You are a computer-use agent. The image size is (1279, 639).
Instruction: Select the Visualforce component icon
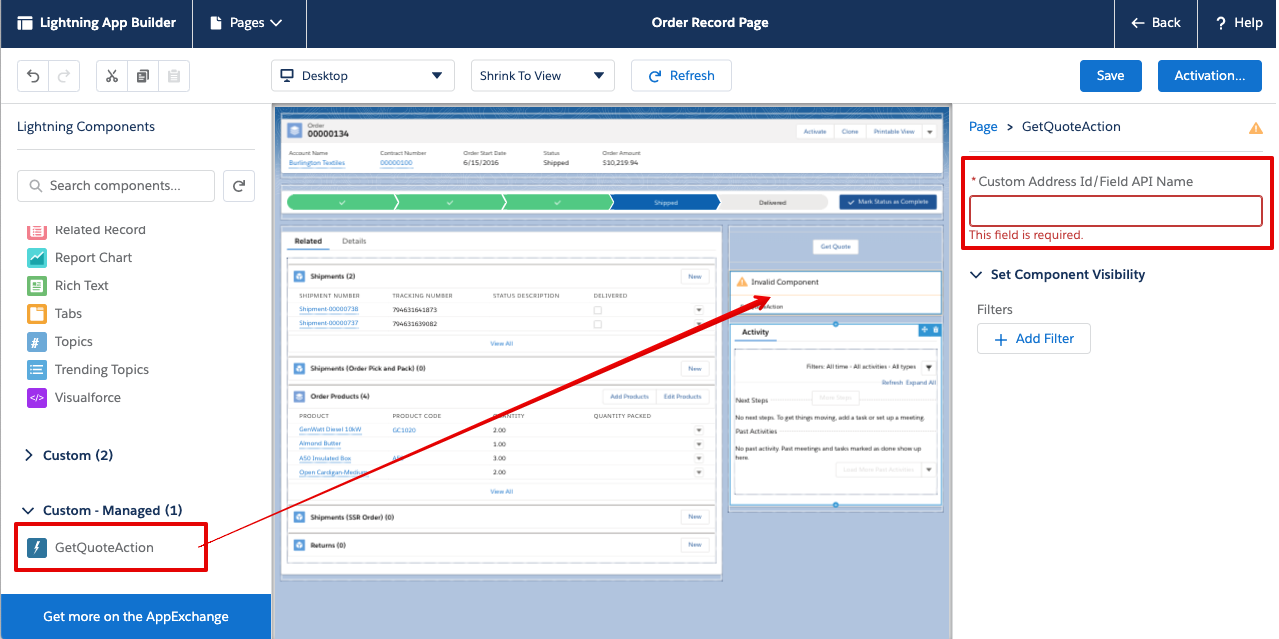37,398
